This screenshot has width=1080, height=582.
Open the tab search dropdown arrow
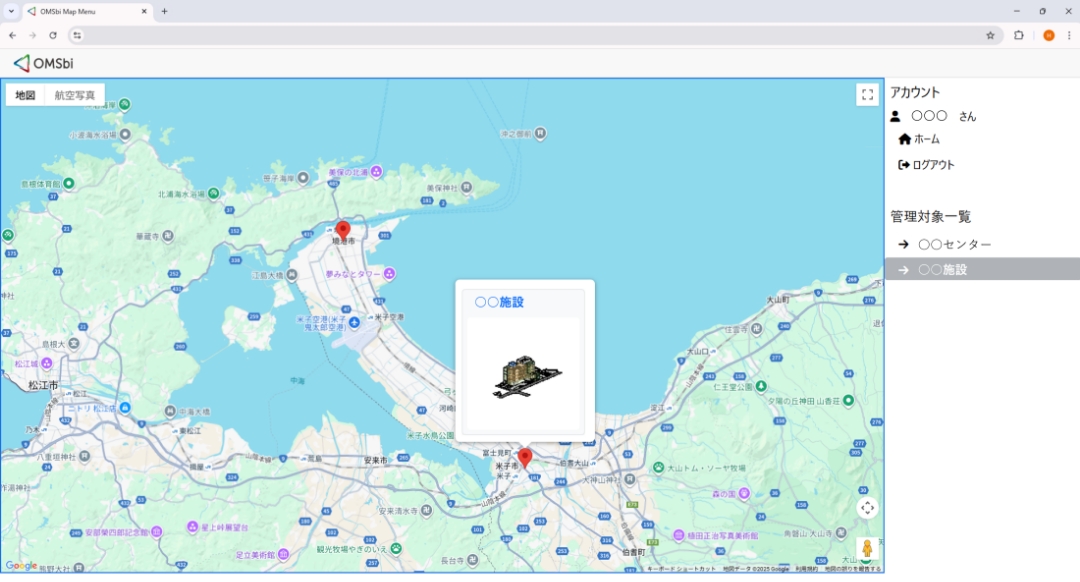coord(10,11)
